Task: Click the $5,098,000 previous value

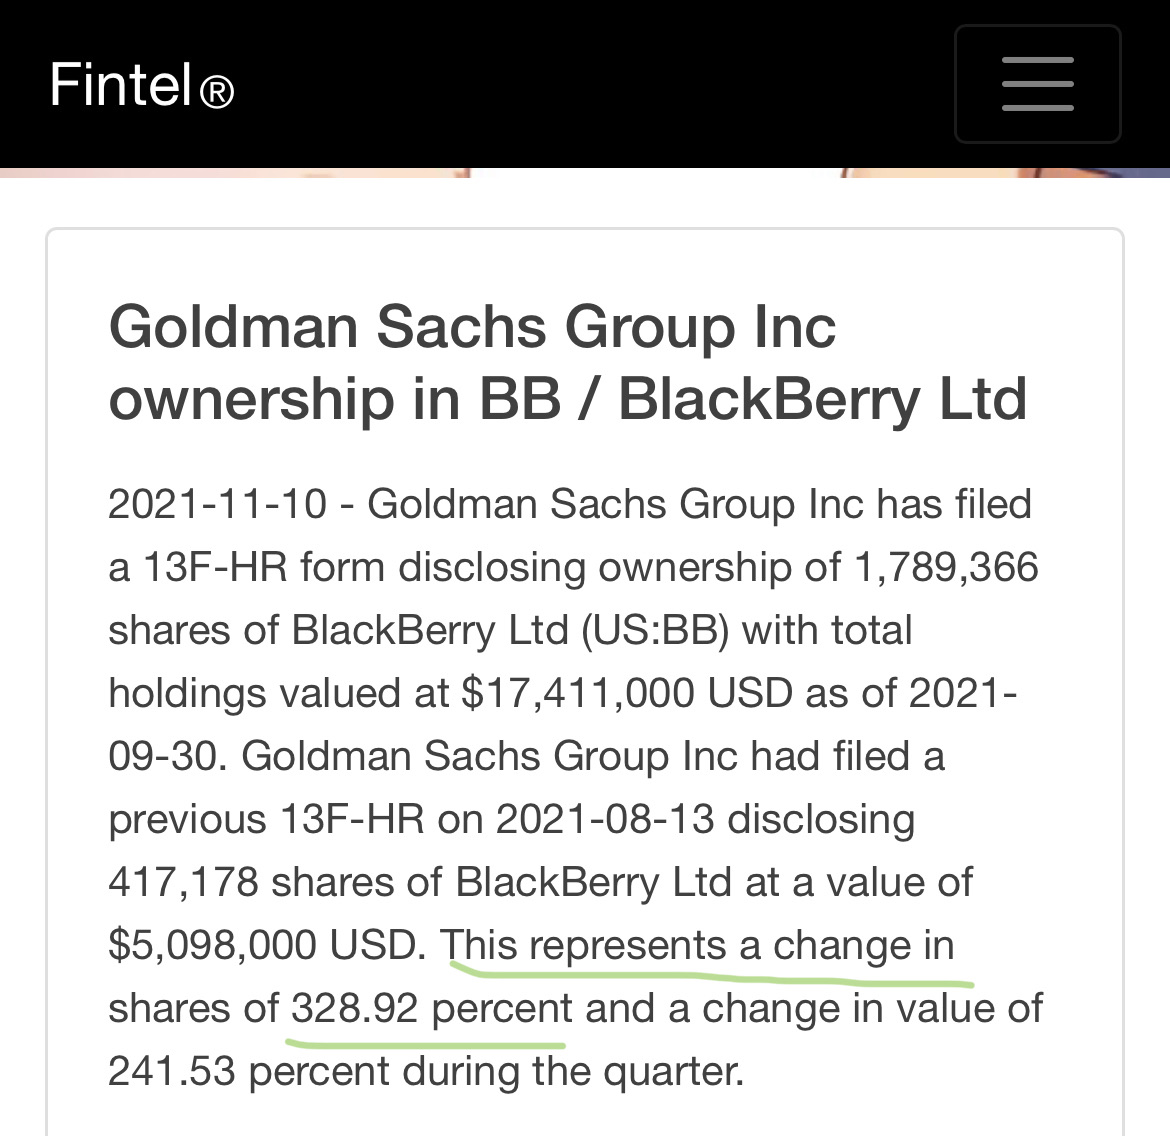Action: click(x=213, y=946)
